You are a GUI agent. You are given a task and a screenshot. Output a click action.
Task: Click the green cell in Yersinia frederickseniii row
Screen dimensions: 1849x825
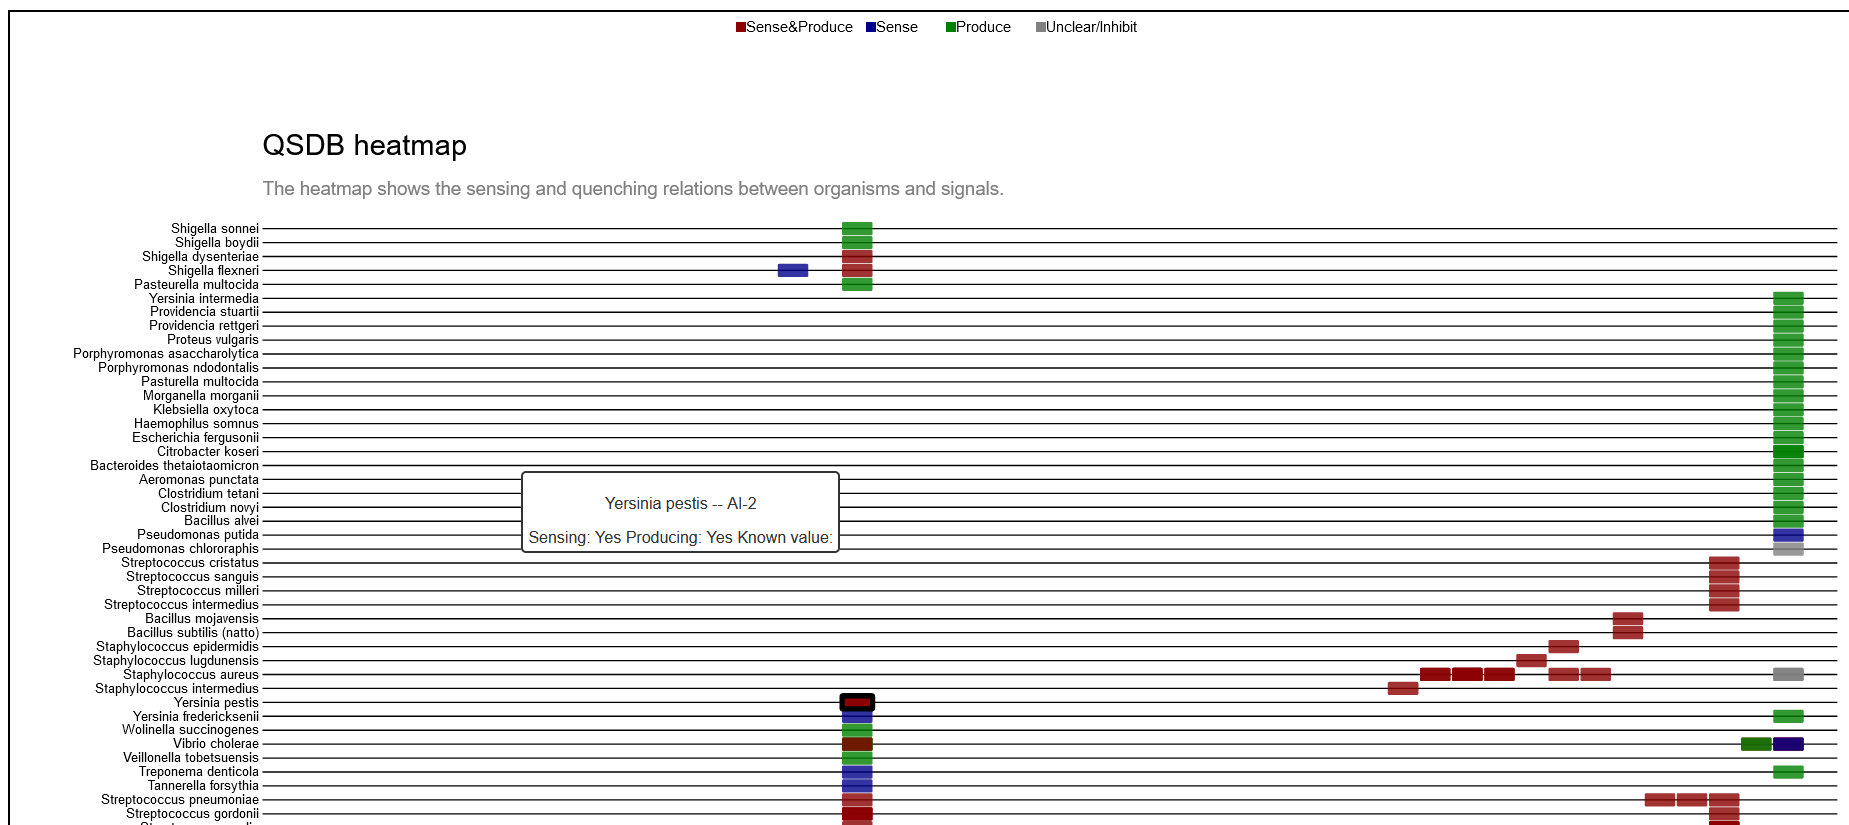tap(1788, 716)
